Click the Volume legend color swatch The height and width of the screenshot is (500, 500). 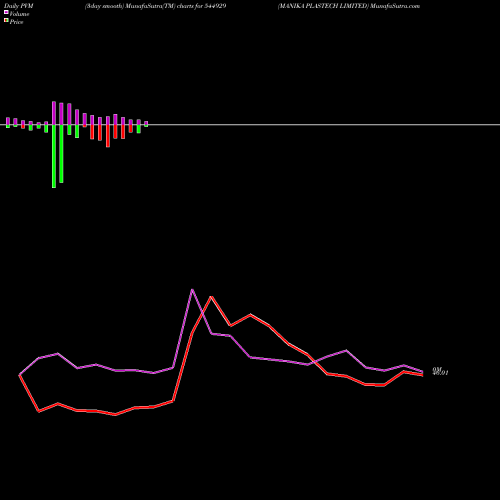pyautogui.click(x=6, y=12)
